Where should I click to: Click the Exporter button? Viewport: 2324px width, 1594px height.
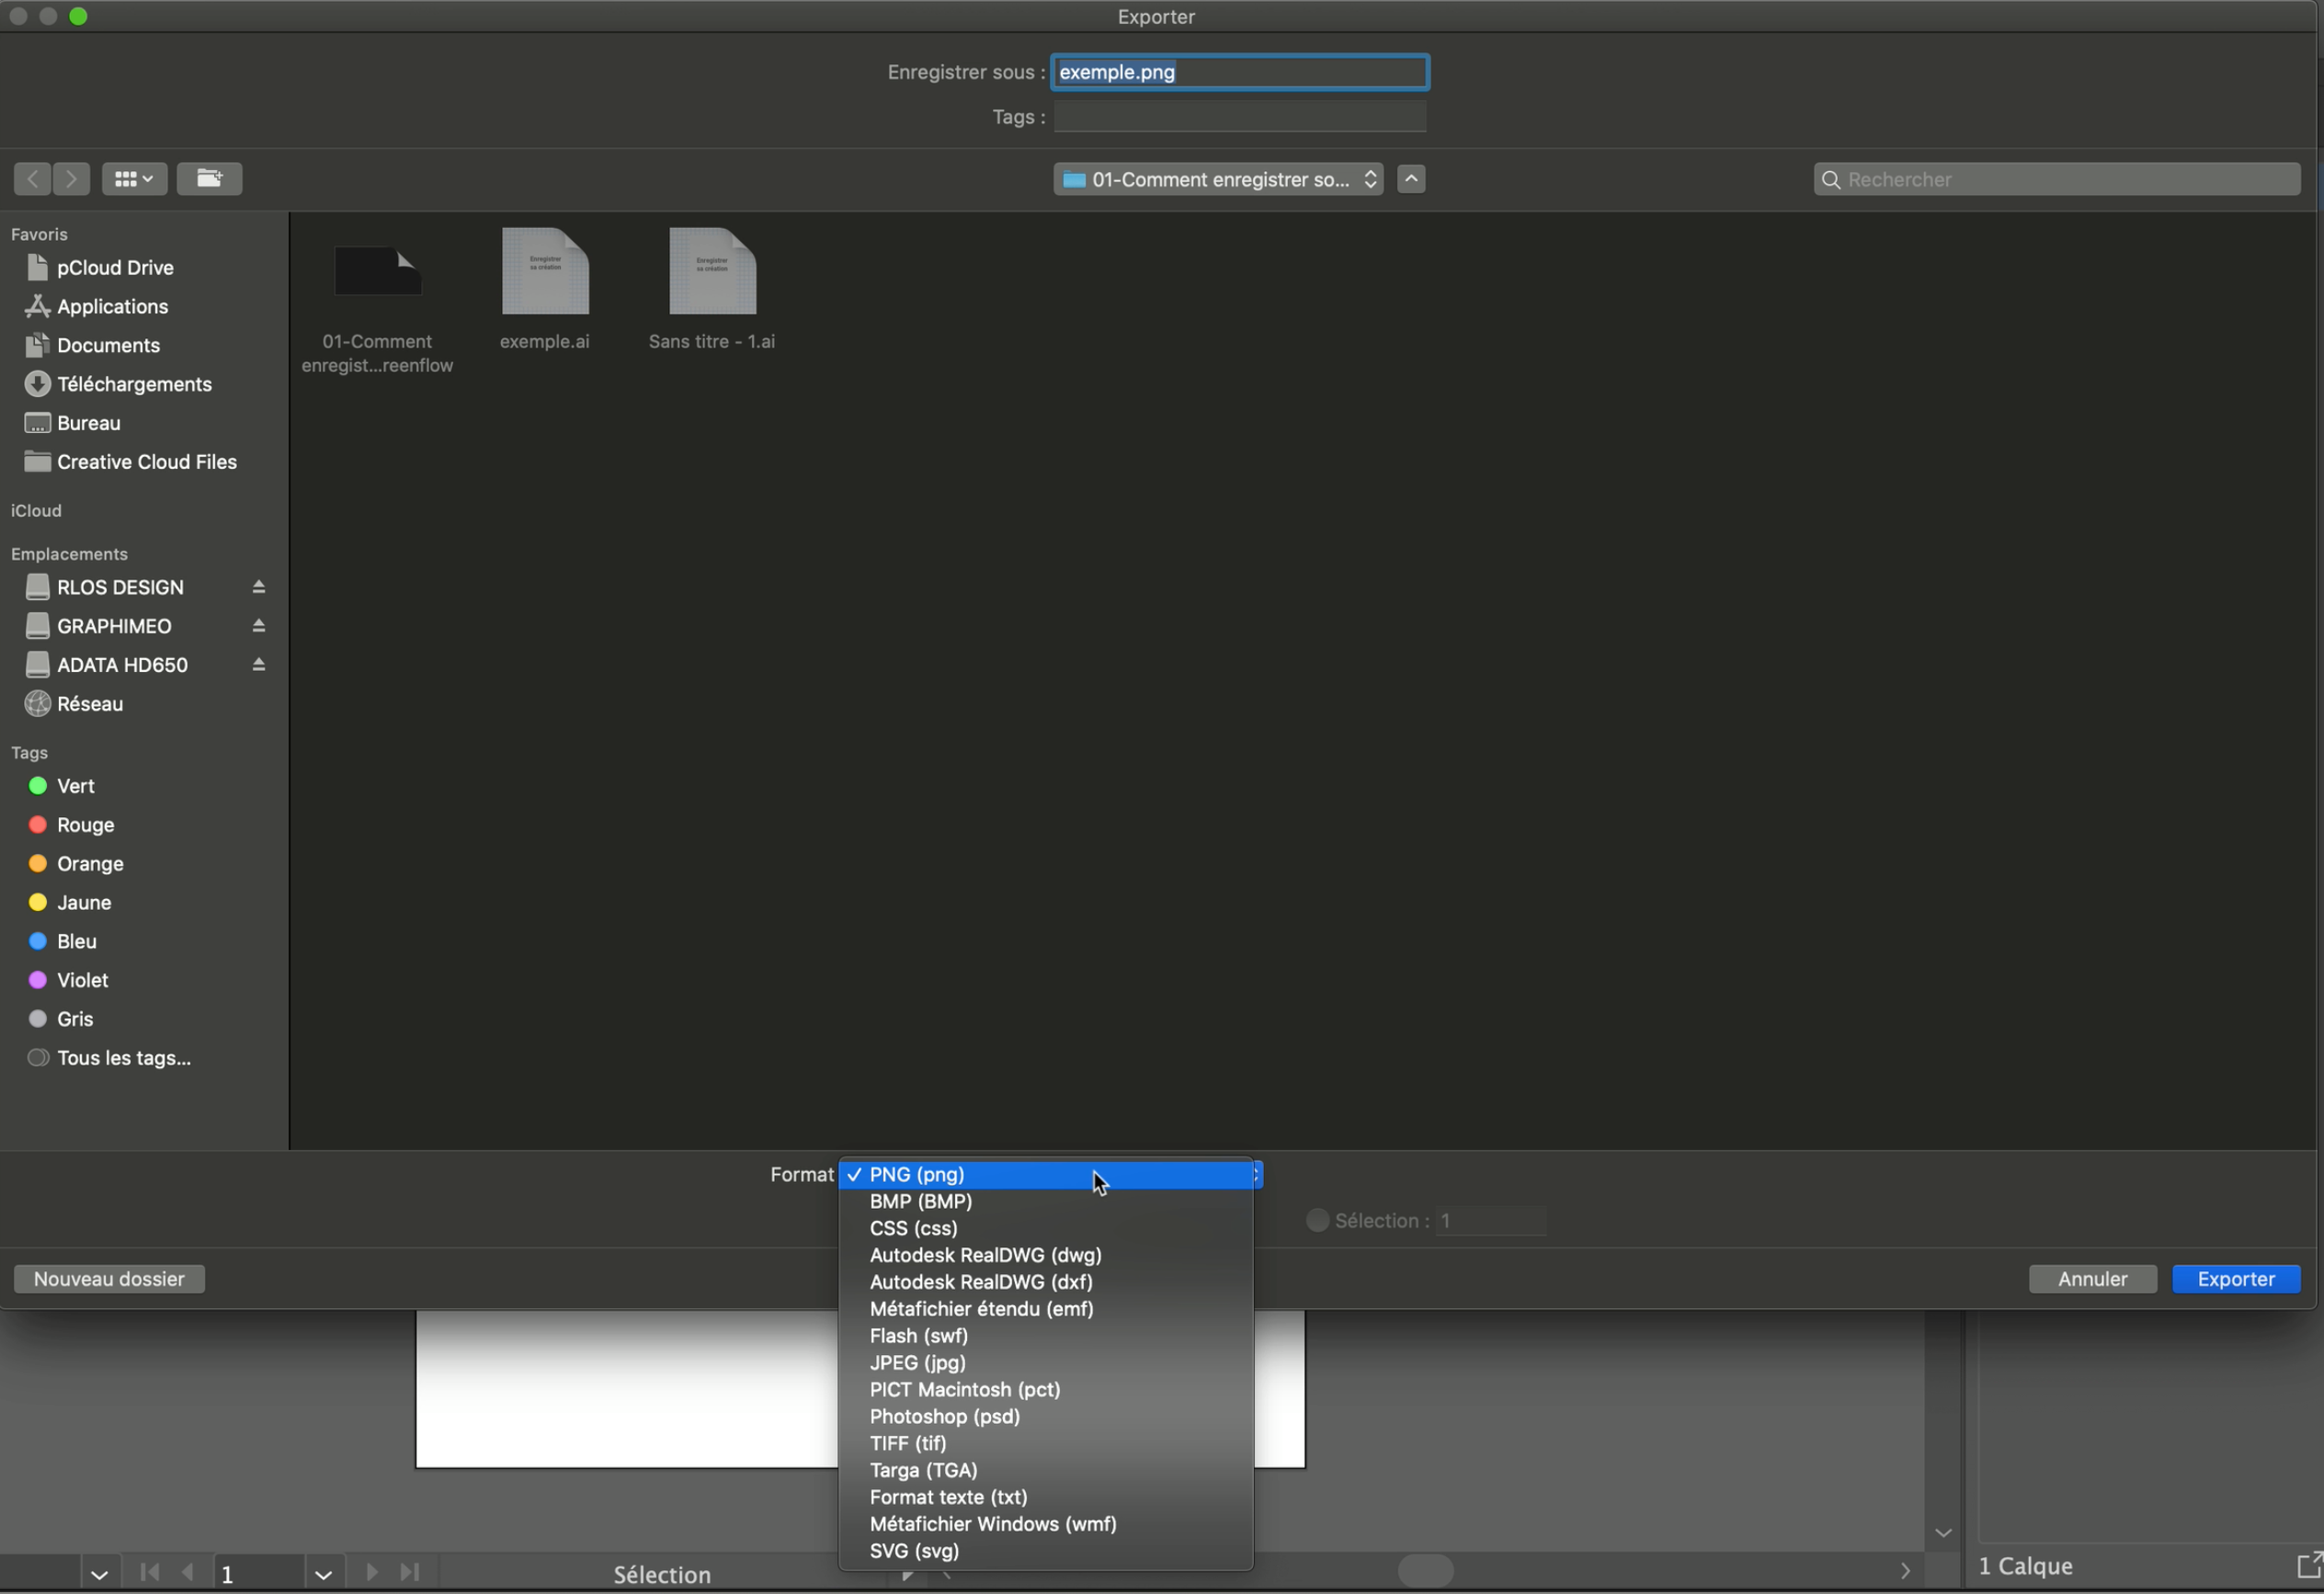click(2235, 1279)
